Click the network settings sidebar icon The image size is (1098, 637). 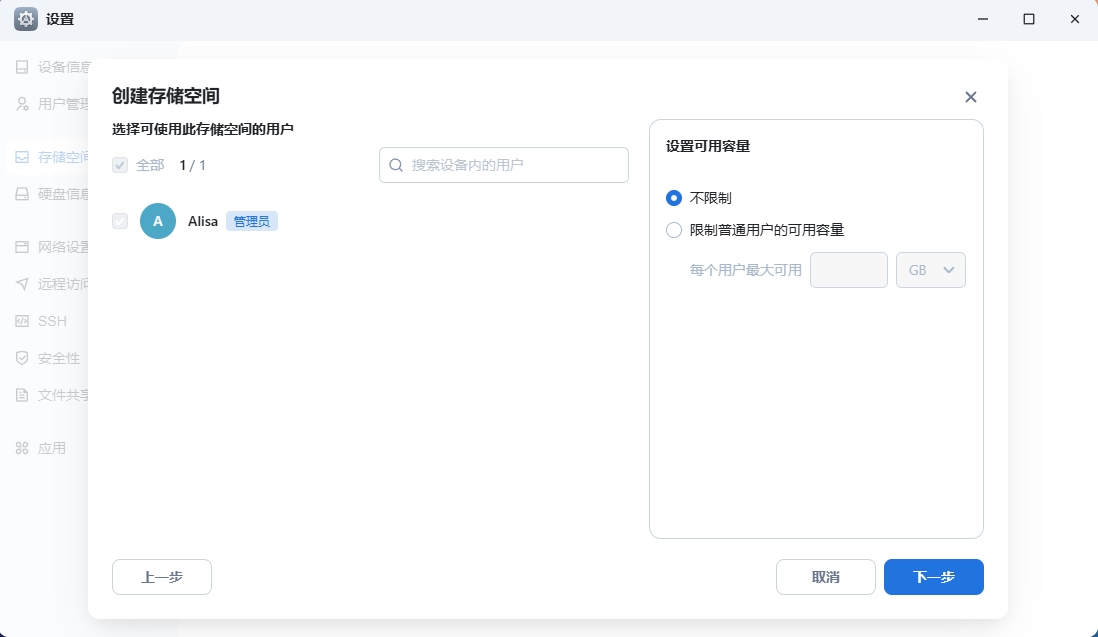22,247
